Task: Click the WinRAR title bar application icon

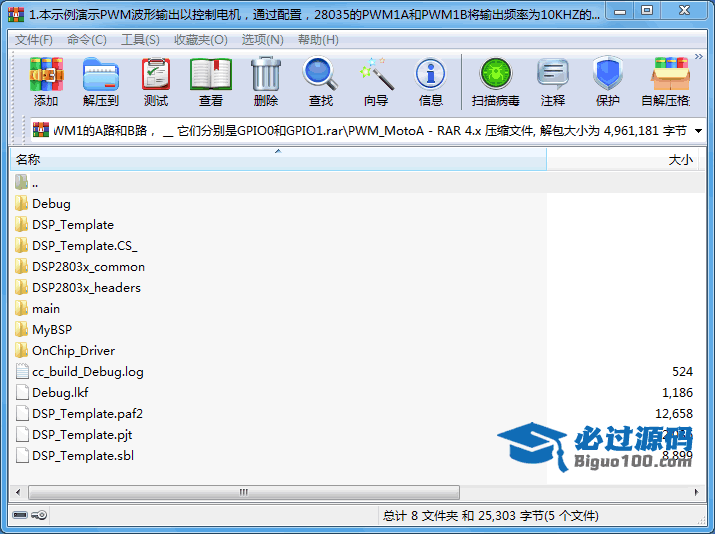Action: click(x=16, y=14)
